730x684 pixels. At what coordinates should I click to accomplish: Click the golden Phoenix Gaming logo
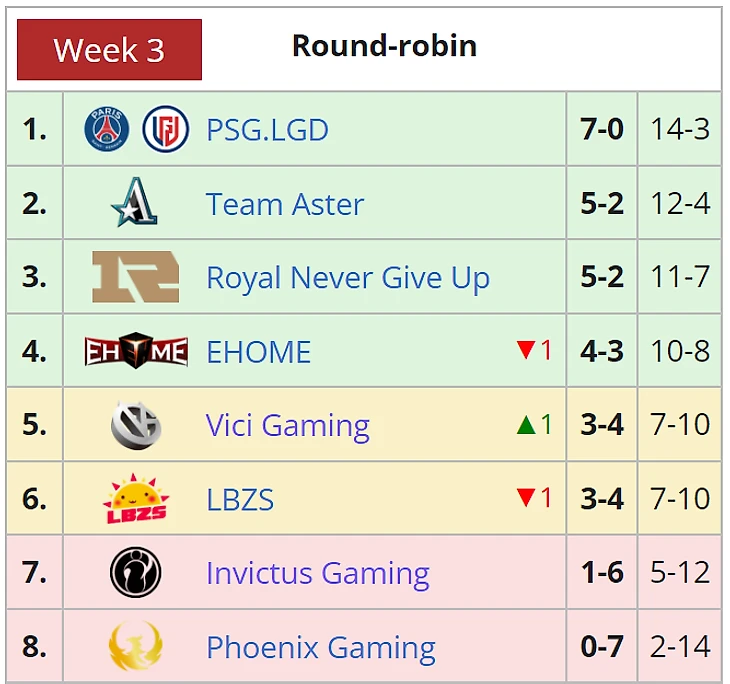click(135, 646)
